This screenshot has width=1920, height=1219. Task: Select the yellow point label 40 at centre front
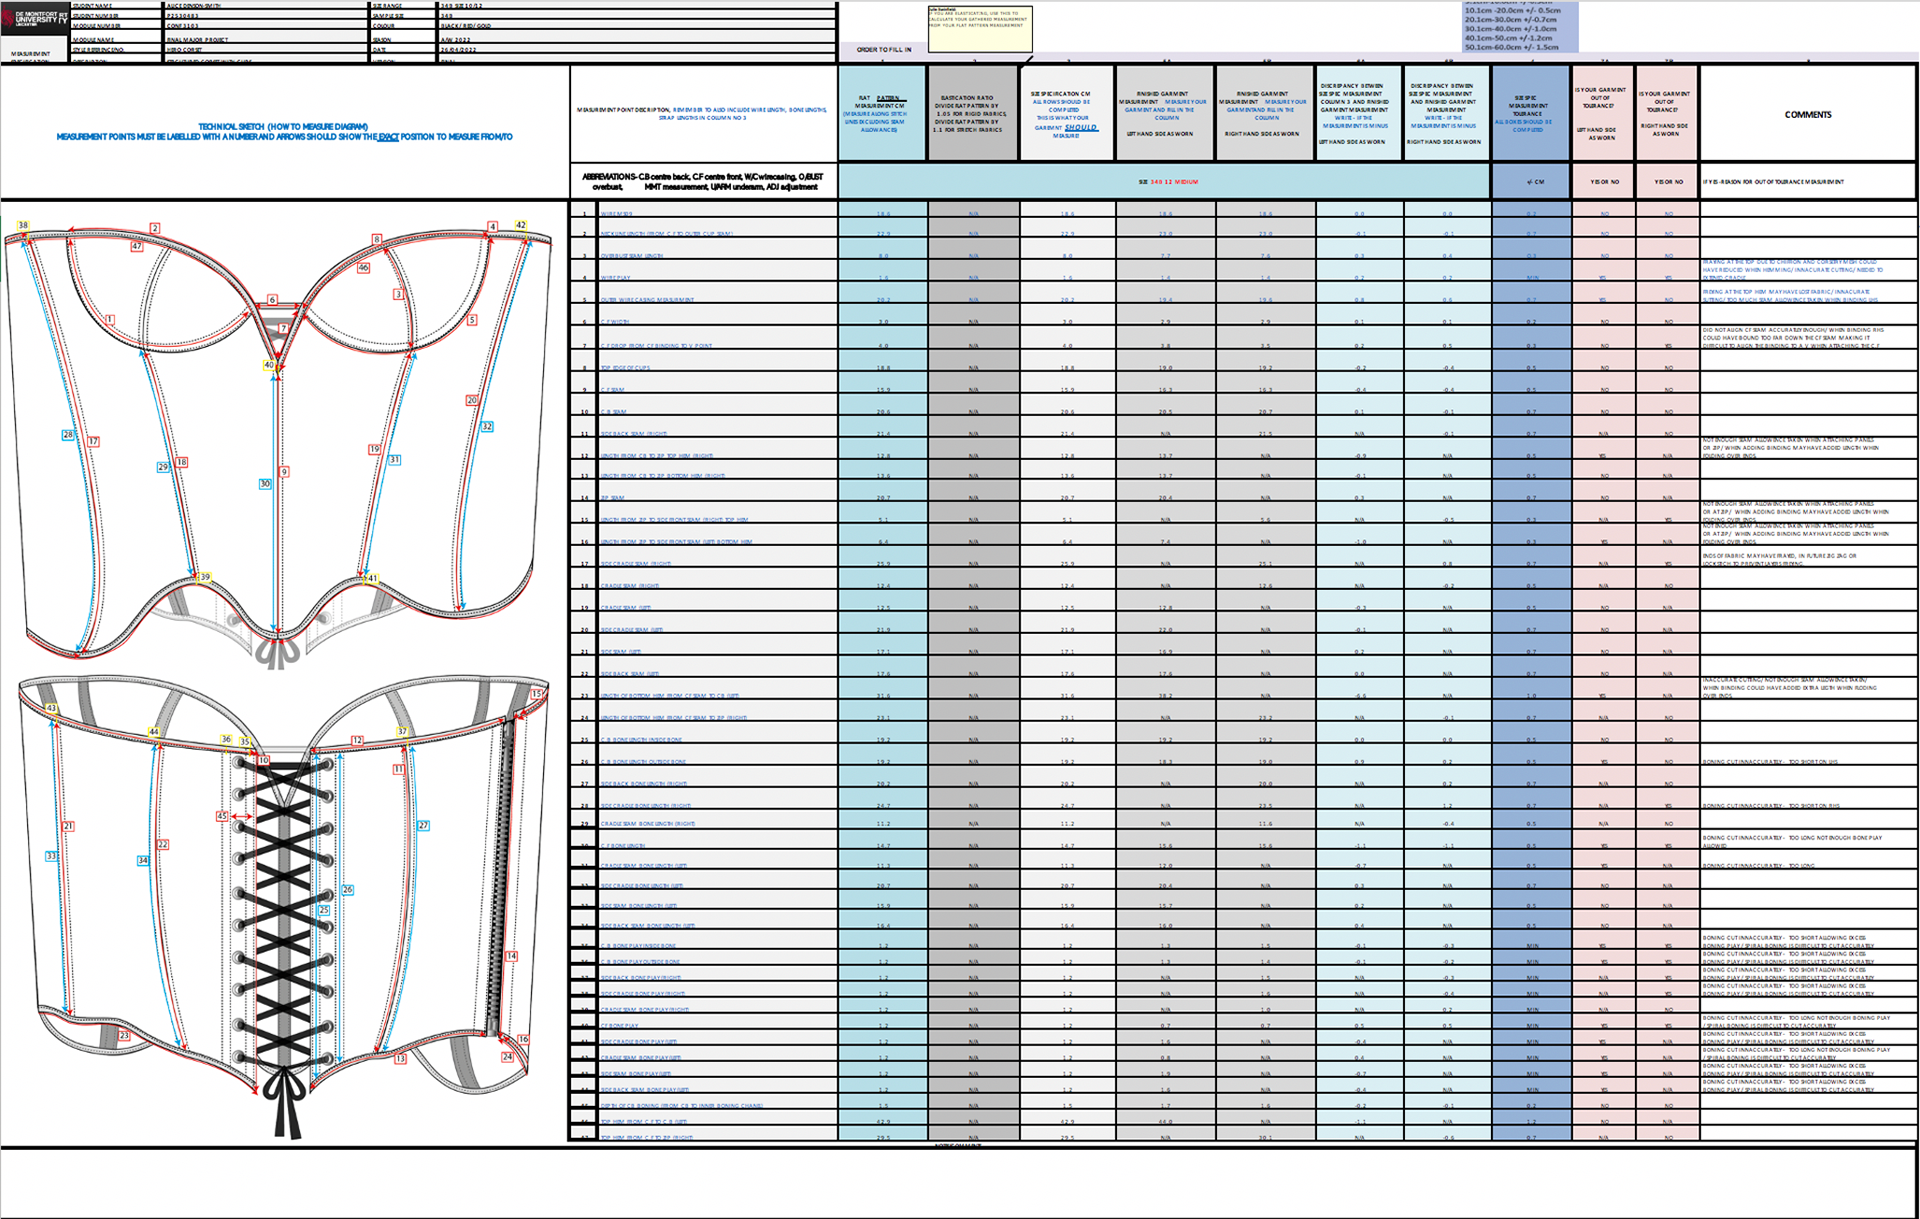(268, 365)
